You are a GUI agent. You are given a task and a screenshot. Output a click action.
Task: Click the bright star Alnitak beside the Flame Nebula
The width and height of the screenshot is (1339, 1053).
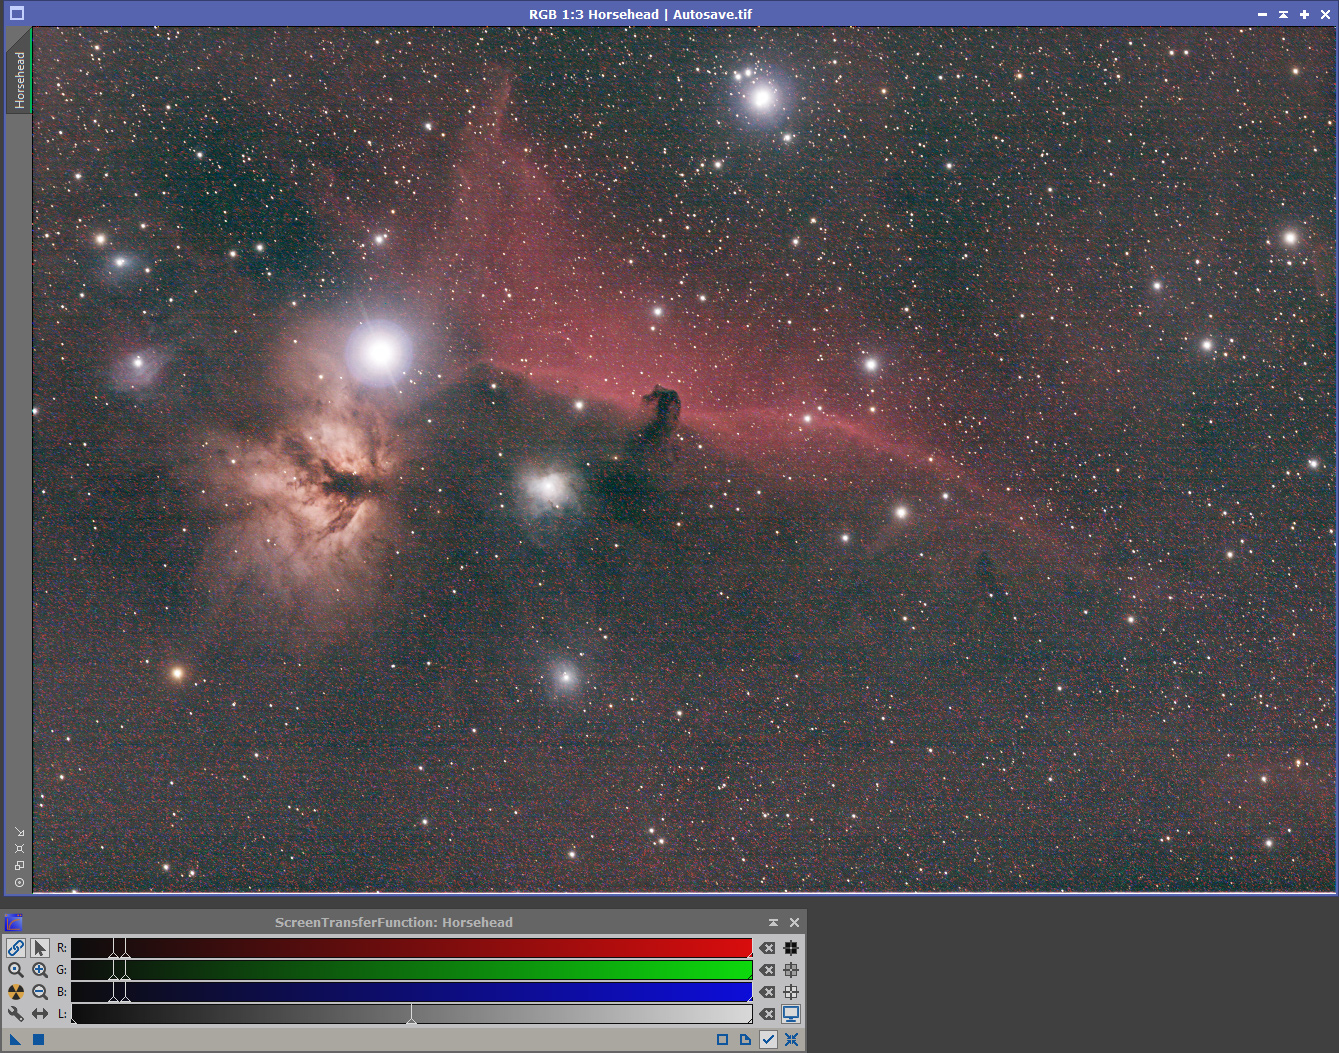[380, 352]
